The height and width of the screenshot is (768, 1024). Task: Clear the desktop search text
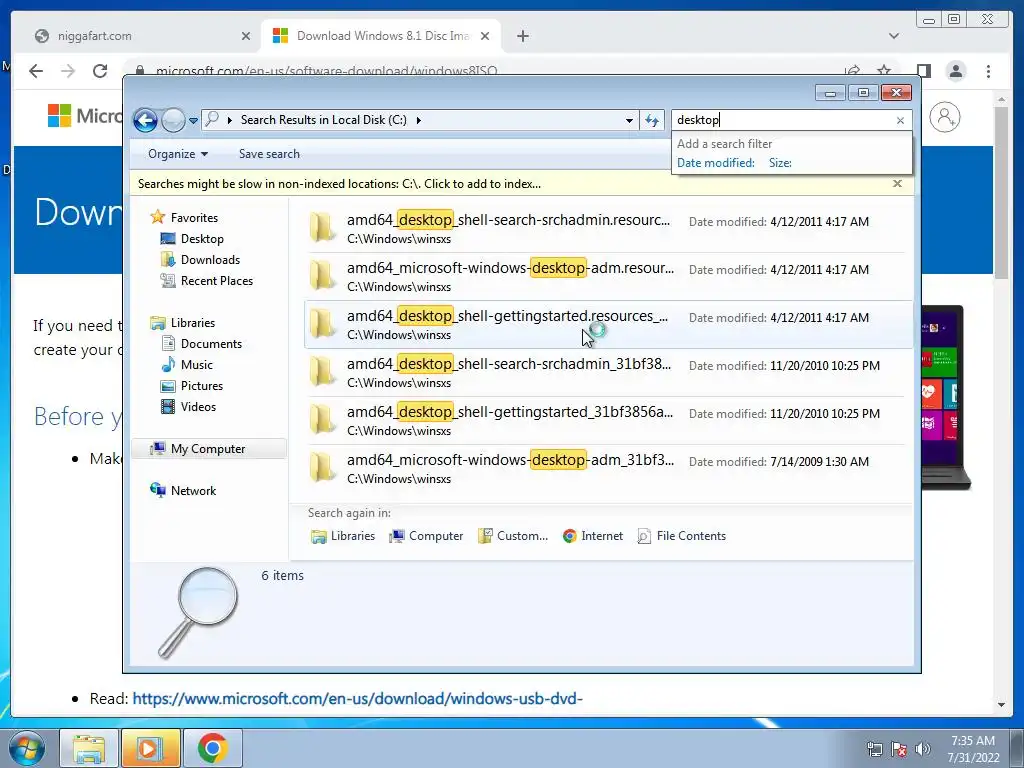[x=900, y=121]
